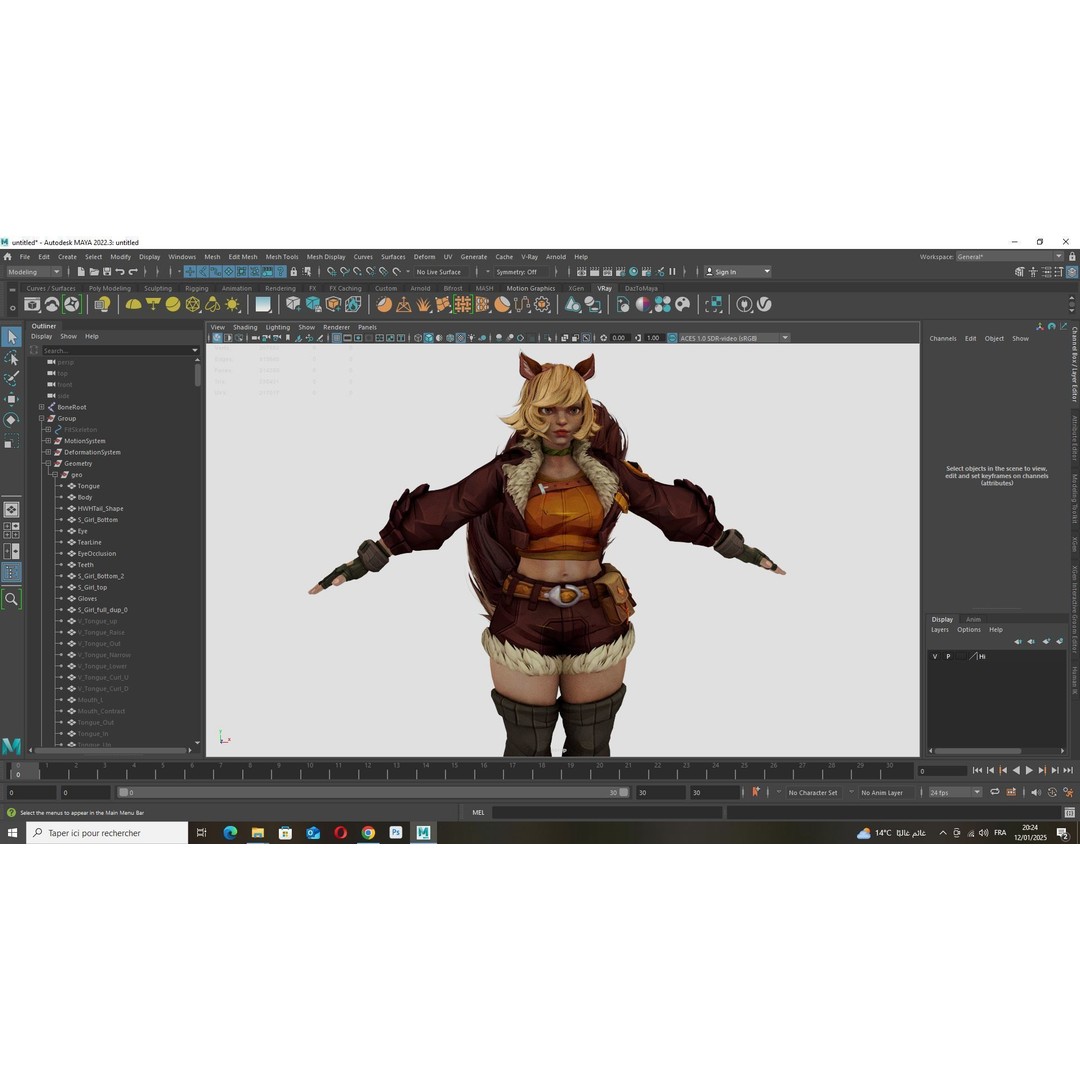Click the Outliner horizontal scrollbar
The height and width of the screenshot is (1080, 1080).
pos(112,750)
